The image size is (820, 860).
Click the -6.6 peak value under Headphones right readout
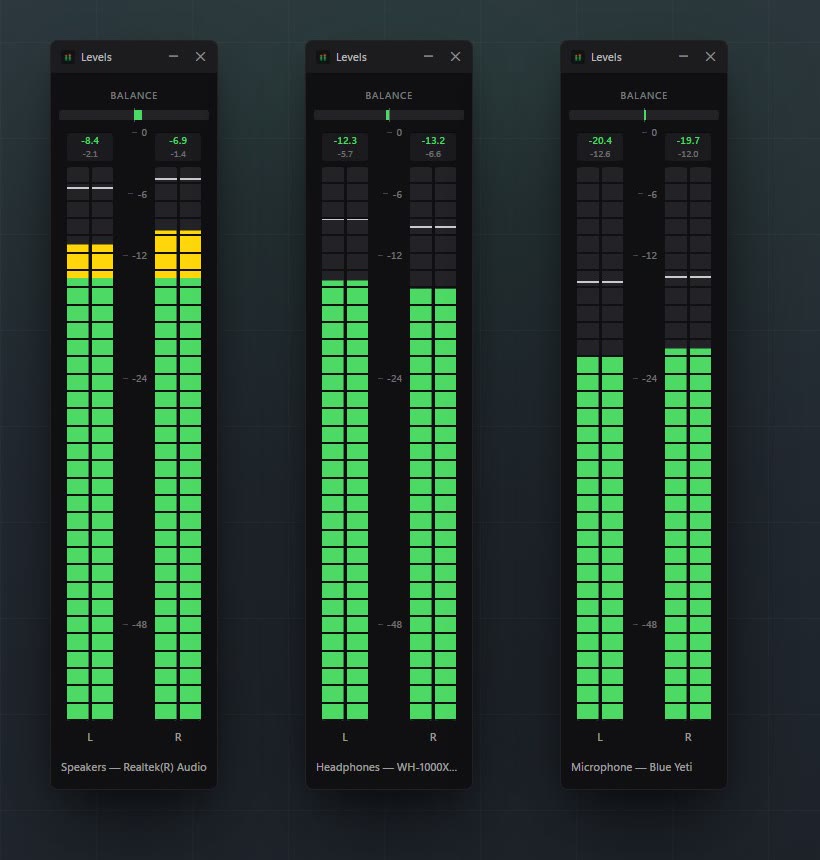(433, 154)
